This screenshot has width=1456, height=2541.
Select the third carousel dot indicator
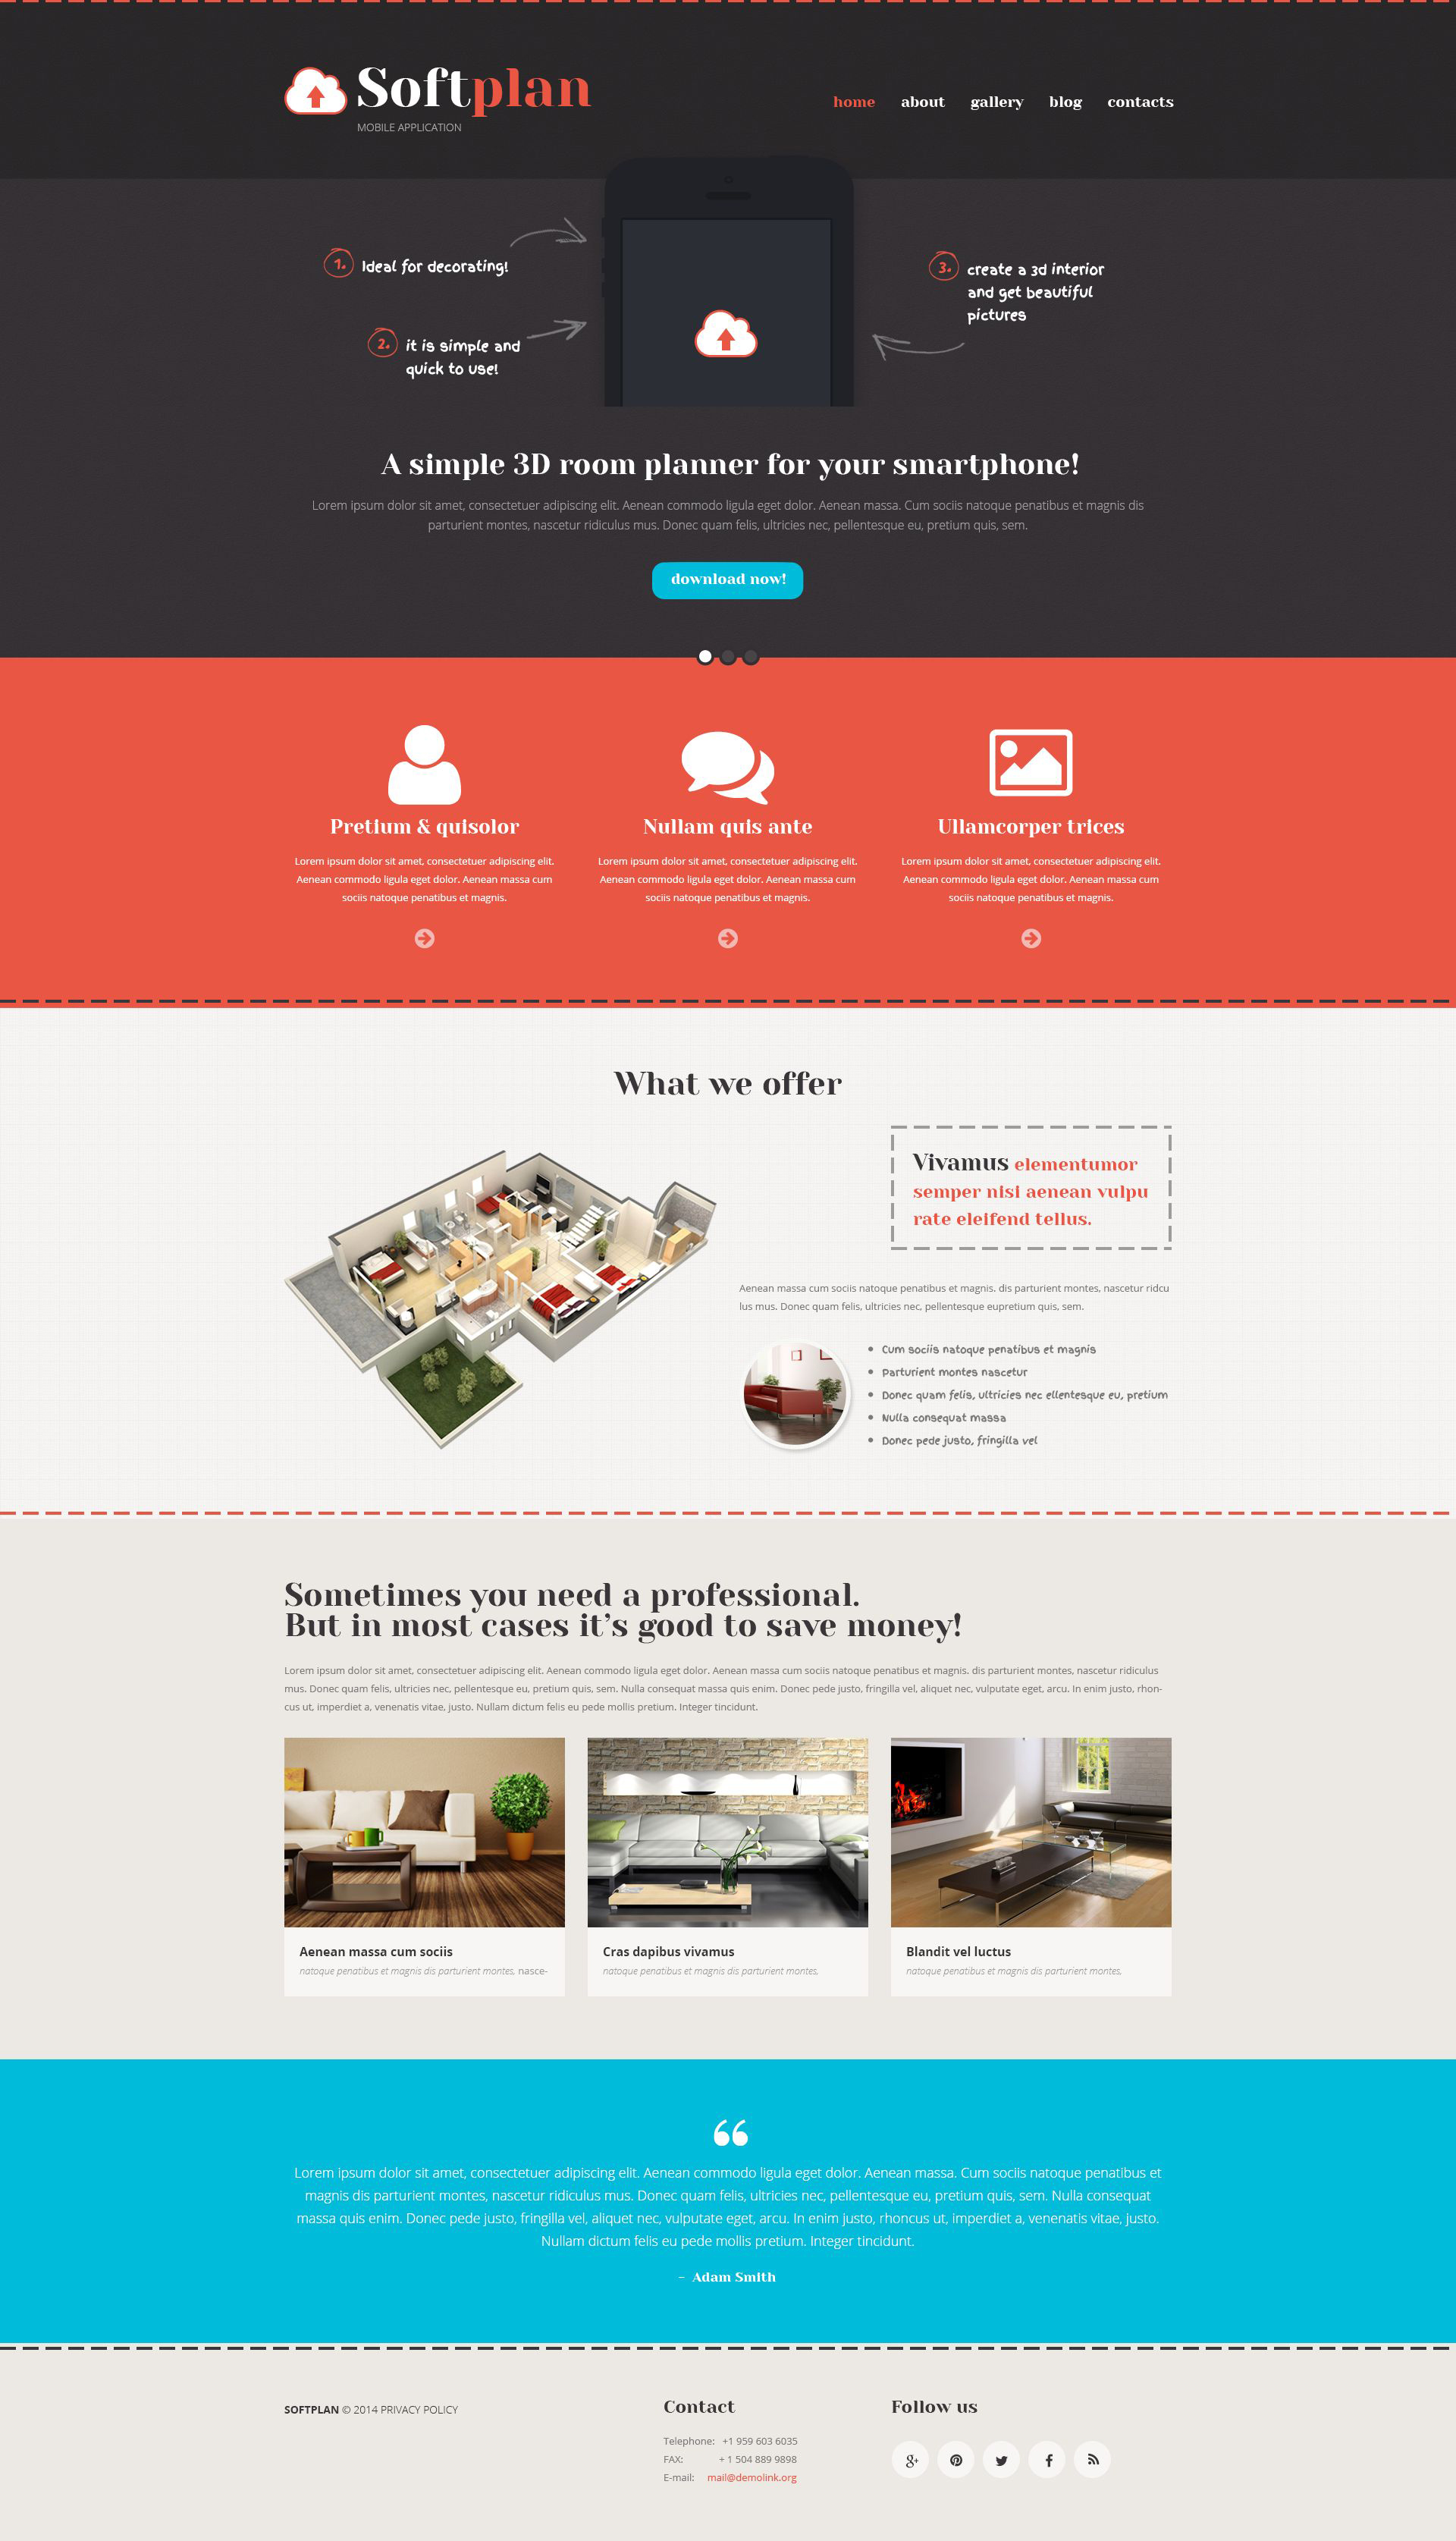[x=751, y=656]
